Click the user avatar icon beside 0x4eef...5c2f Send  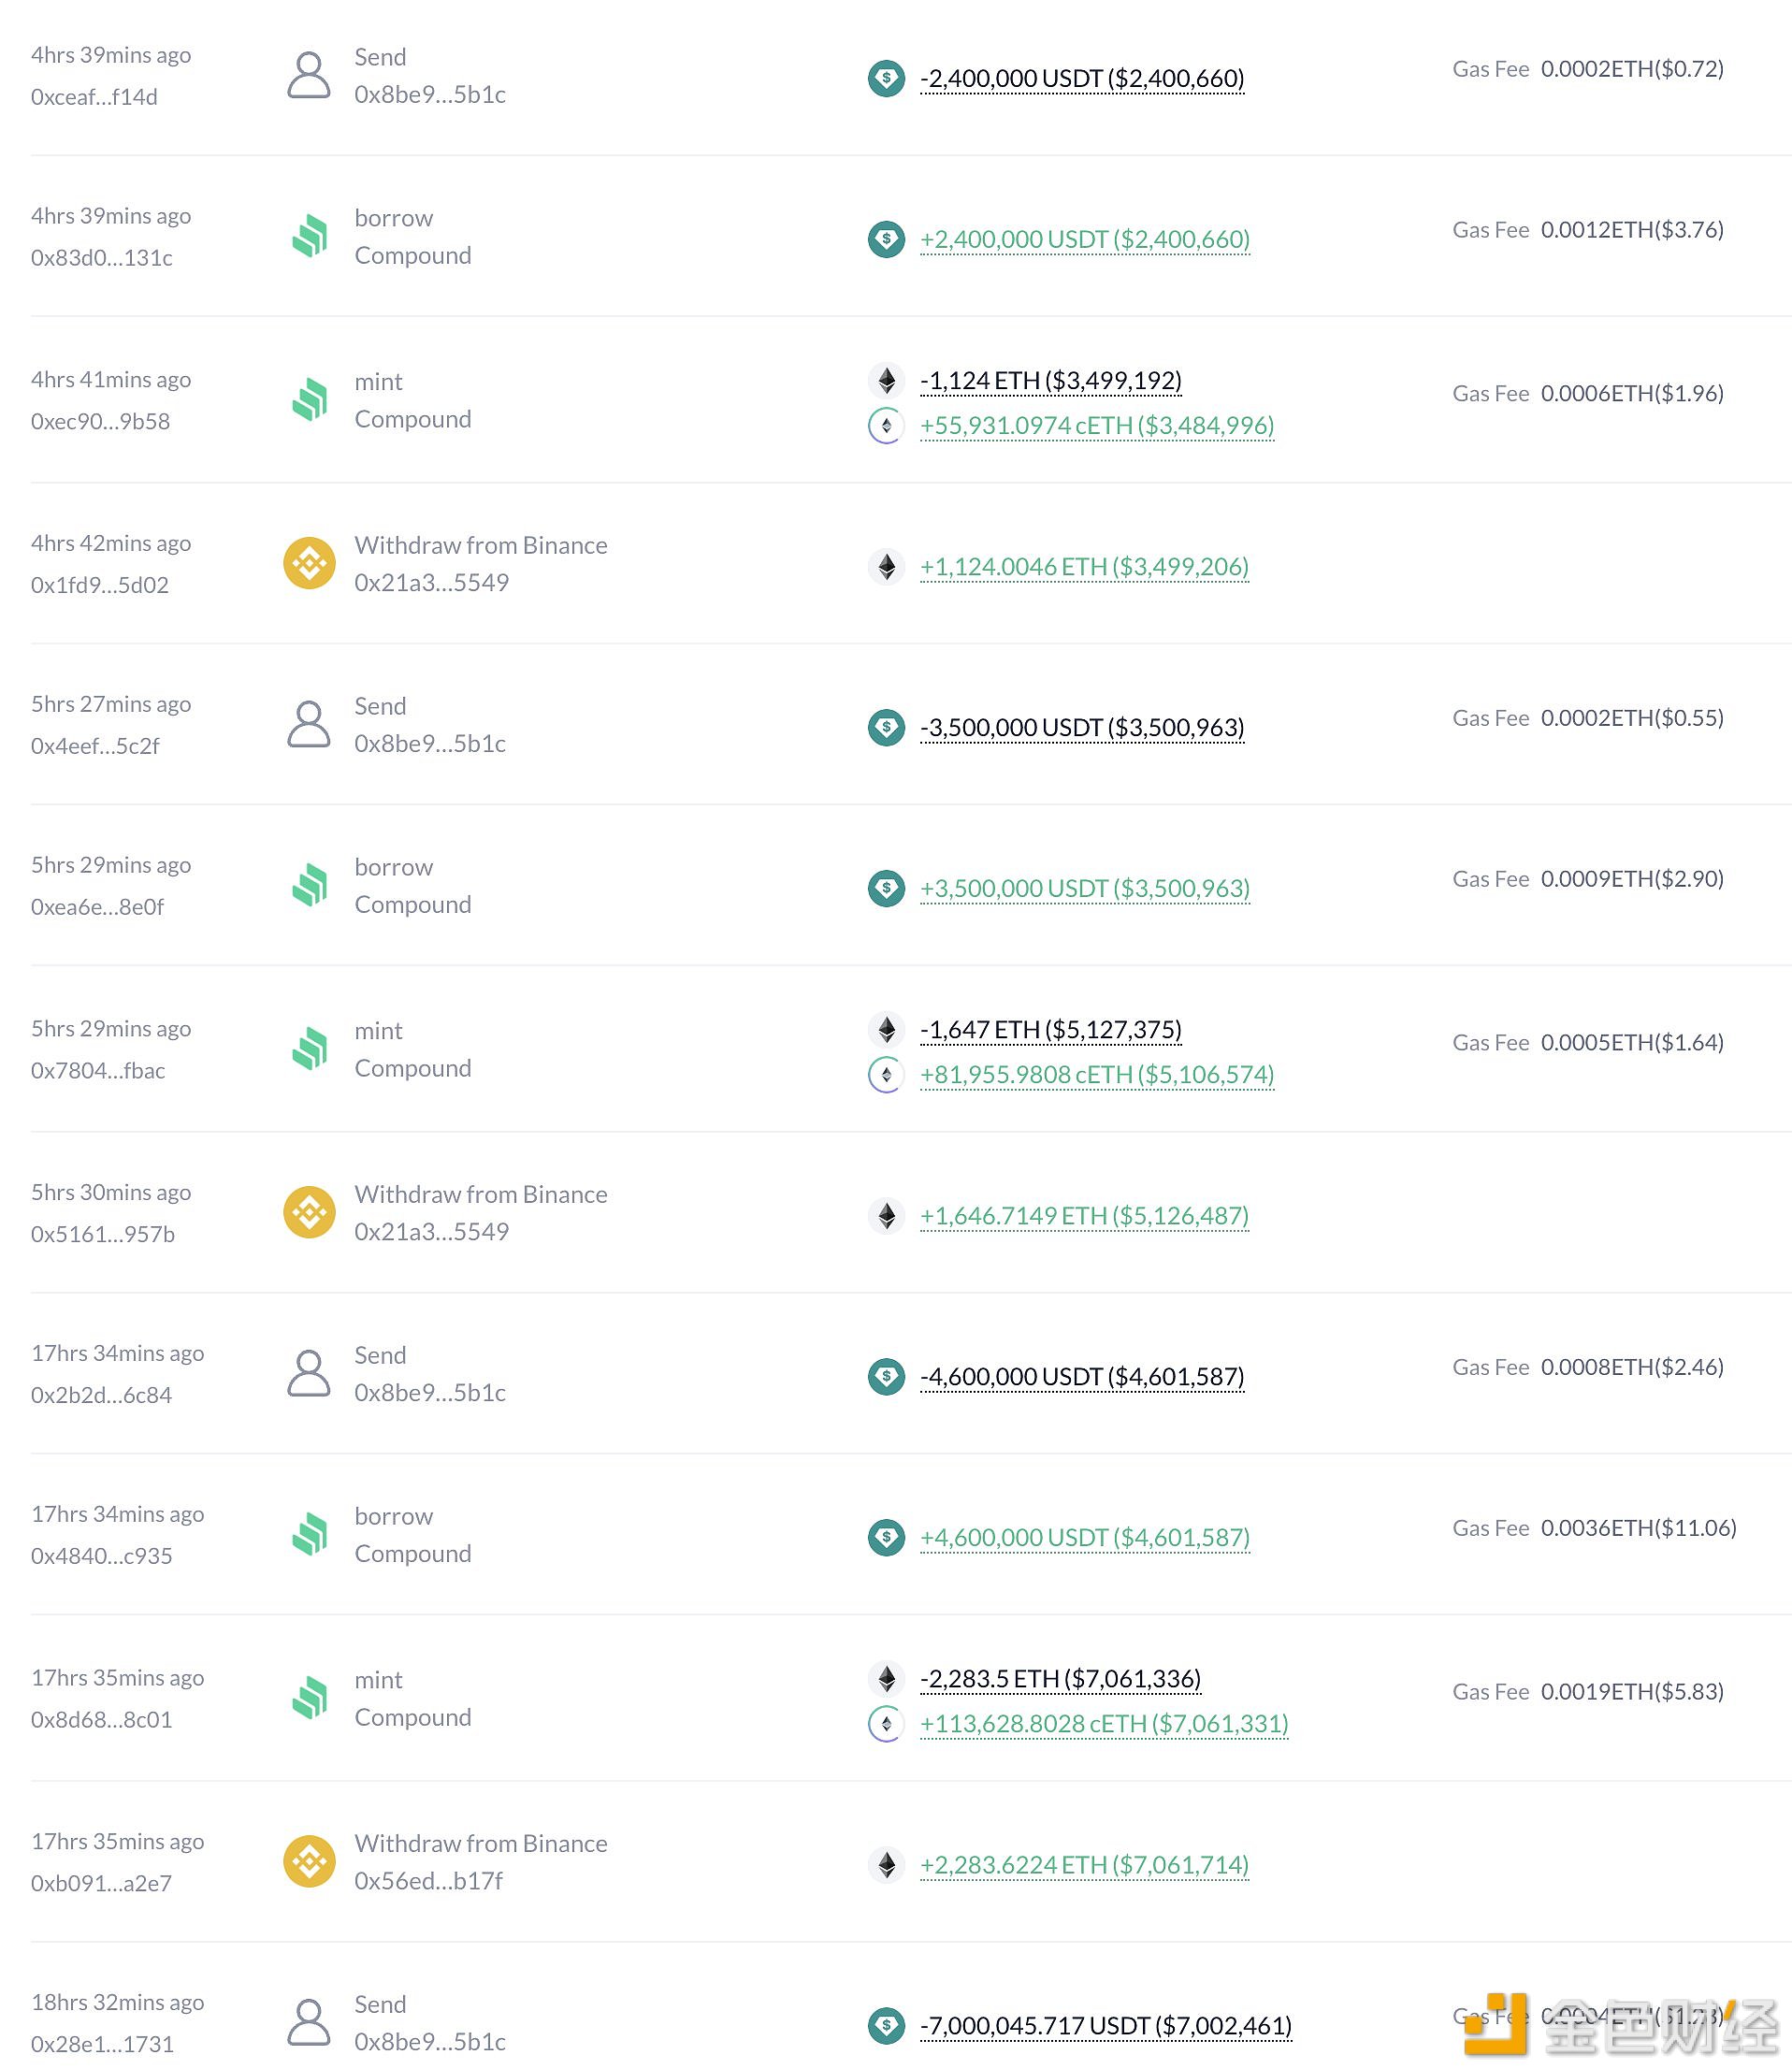point(309,724)
